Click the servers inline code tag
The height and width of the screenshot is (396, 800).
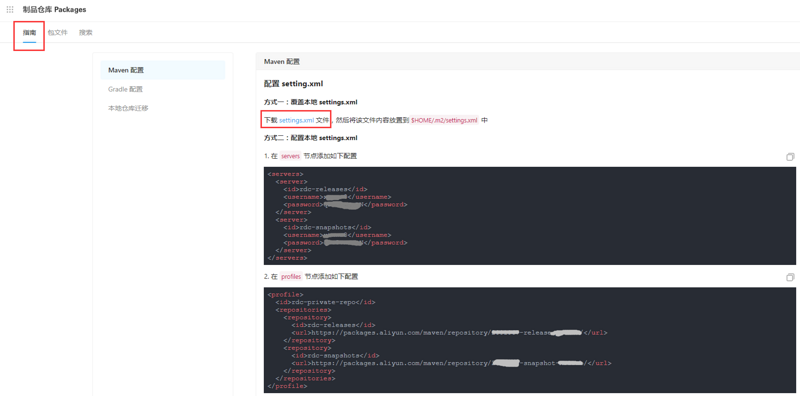coord(290,156)
